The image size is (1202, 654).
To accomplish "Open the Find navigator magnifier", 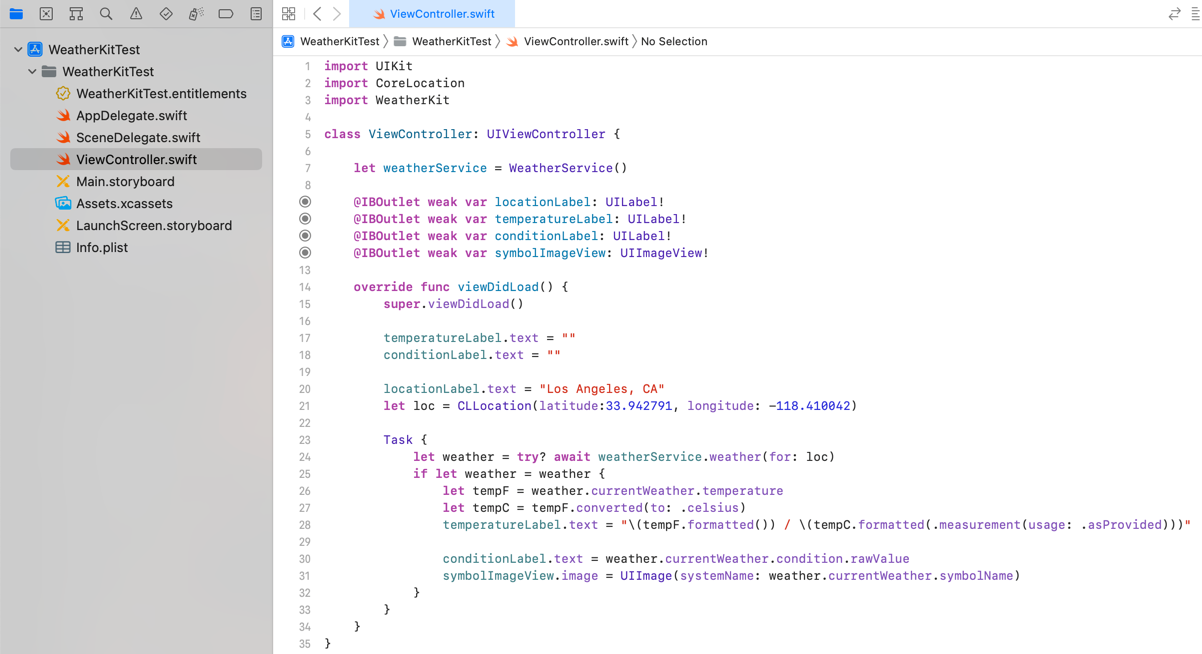I will [x=106, y=14].
